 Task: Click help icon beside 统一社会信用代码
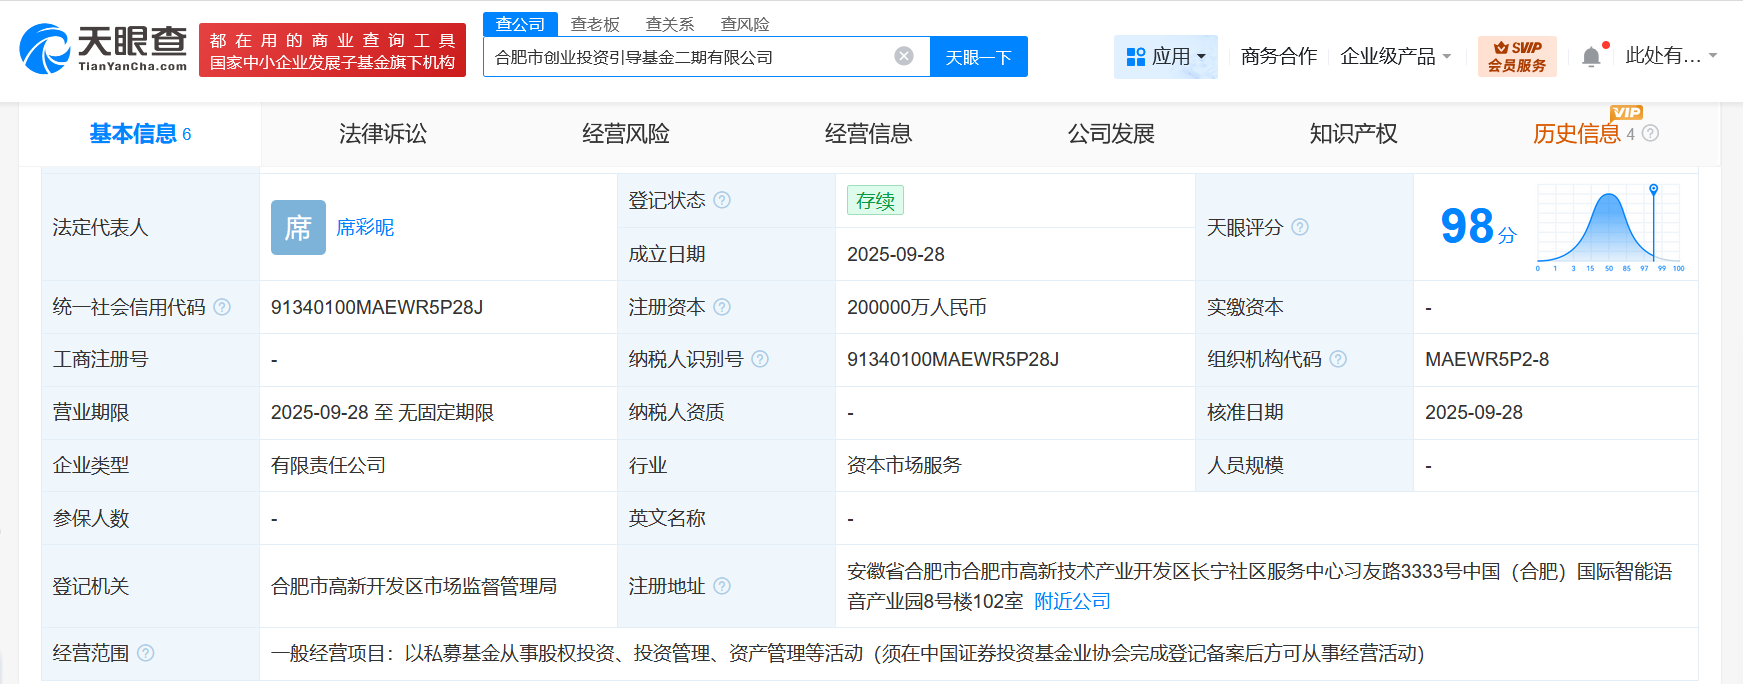tap(222, 307)
